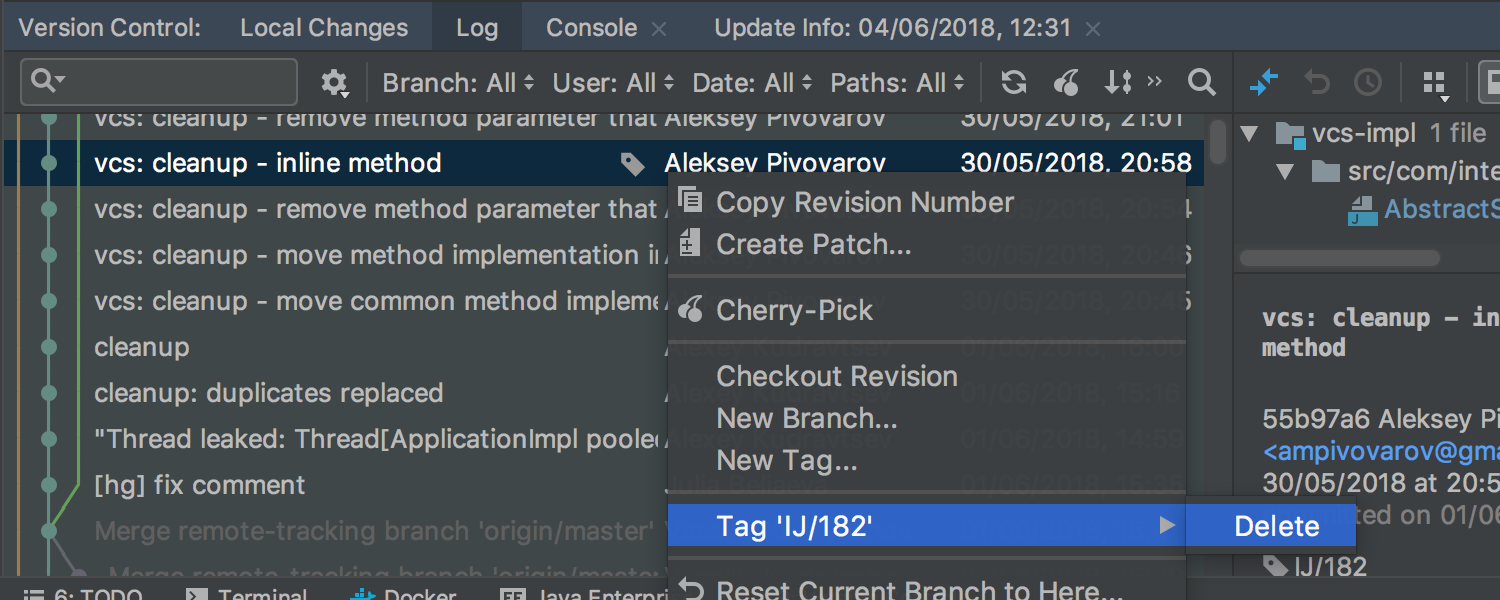Click the IntelliSort arrows icon
The height and width of the screenshot is (600, 1500).
1118,82
